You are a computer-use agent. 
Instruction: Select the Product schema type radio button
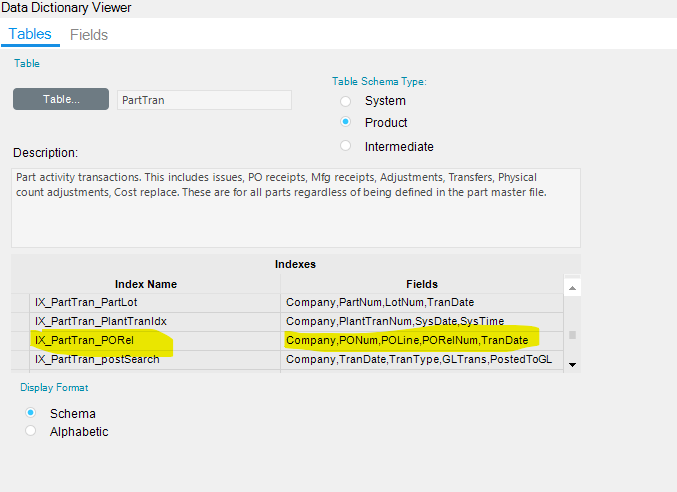345,122
